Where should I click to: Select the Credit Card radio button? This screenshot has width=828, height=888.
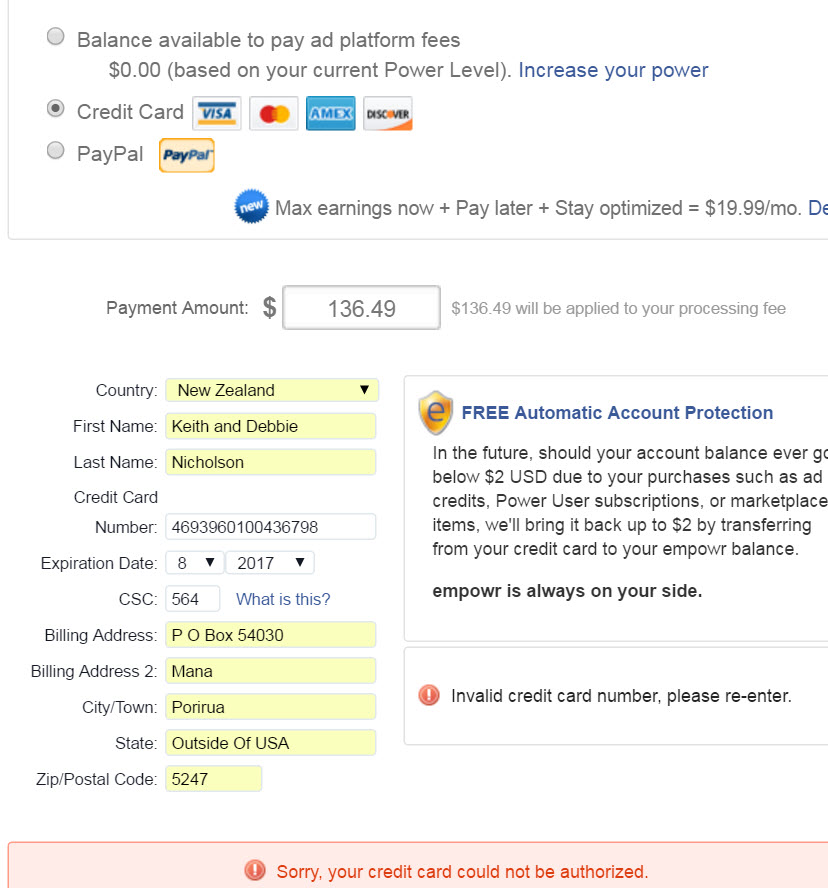(x=57, y=109)
